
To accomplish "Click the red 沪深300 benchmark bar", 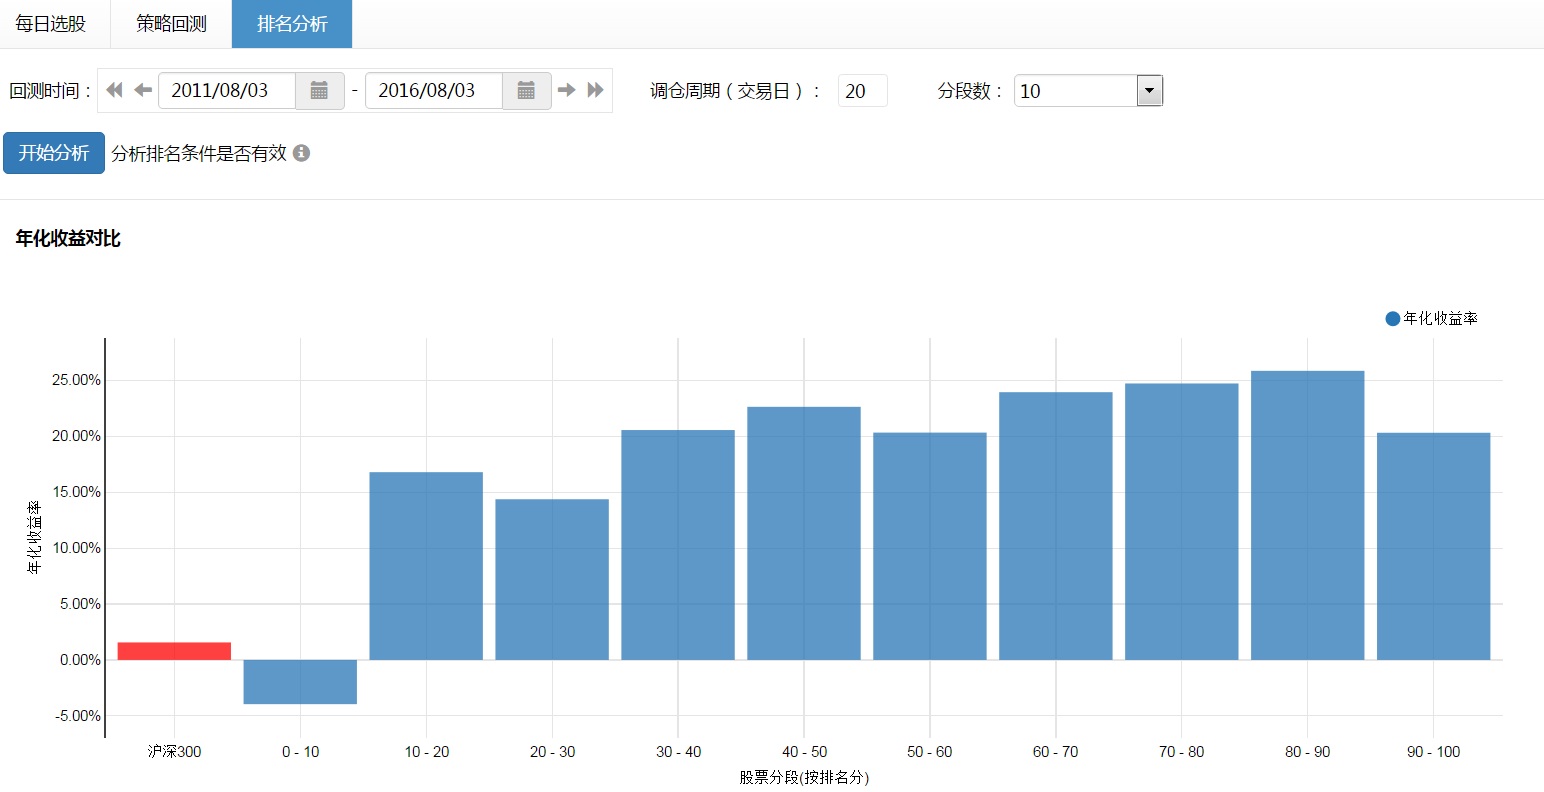I will (x=174, y=651).
